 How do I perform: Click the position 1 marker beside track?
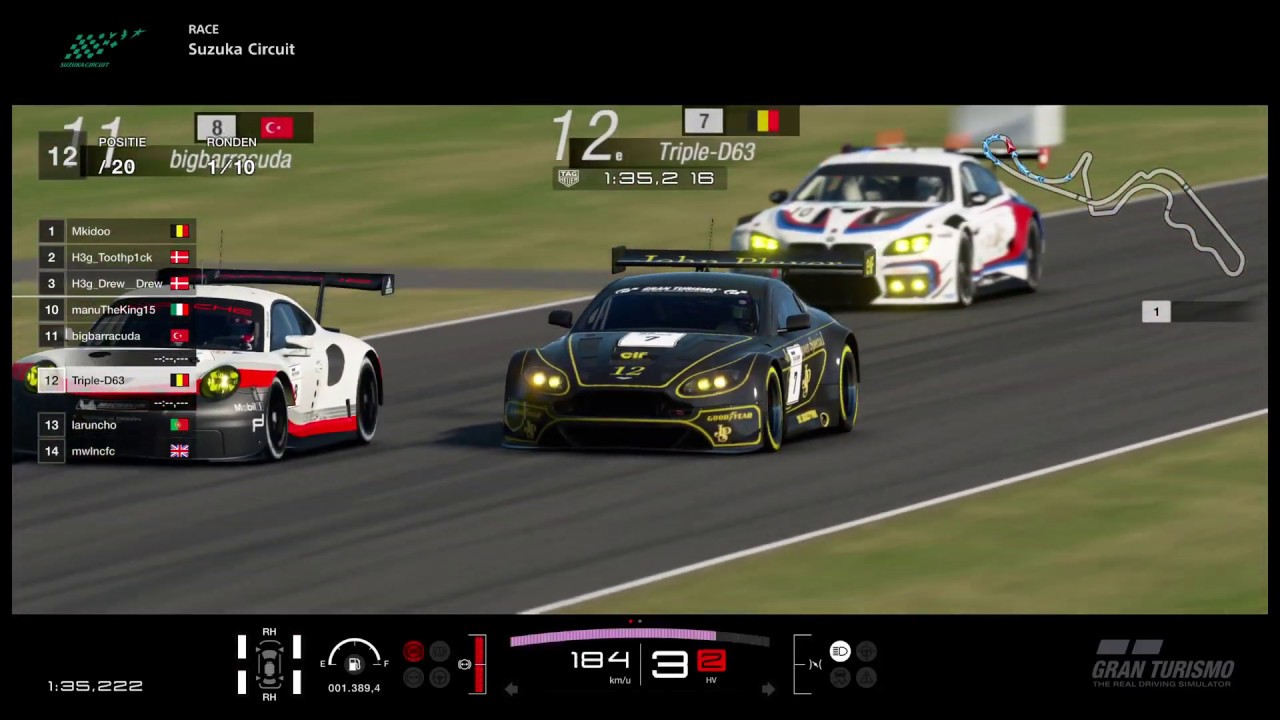(x=1156, y=312)
